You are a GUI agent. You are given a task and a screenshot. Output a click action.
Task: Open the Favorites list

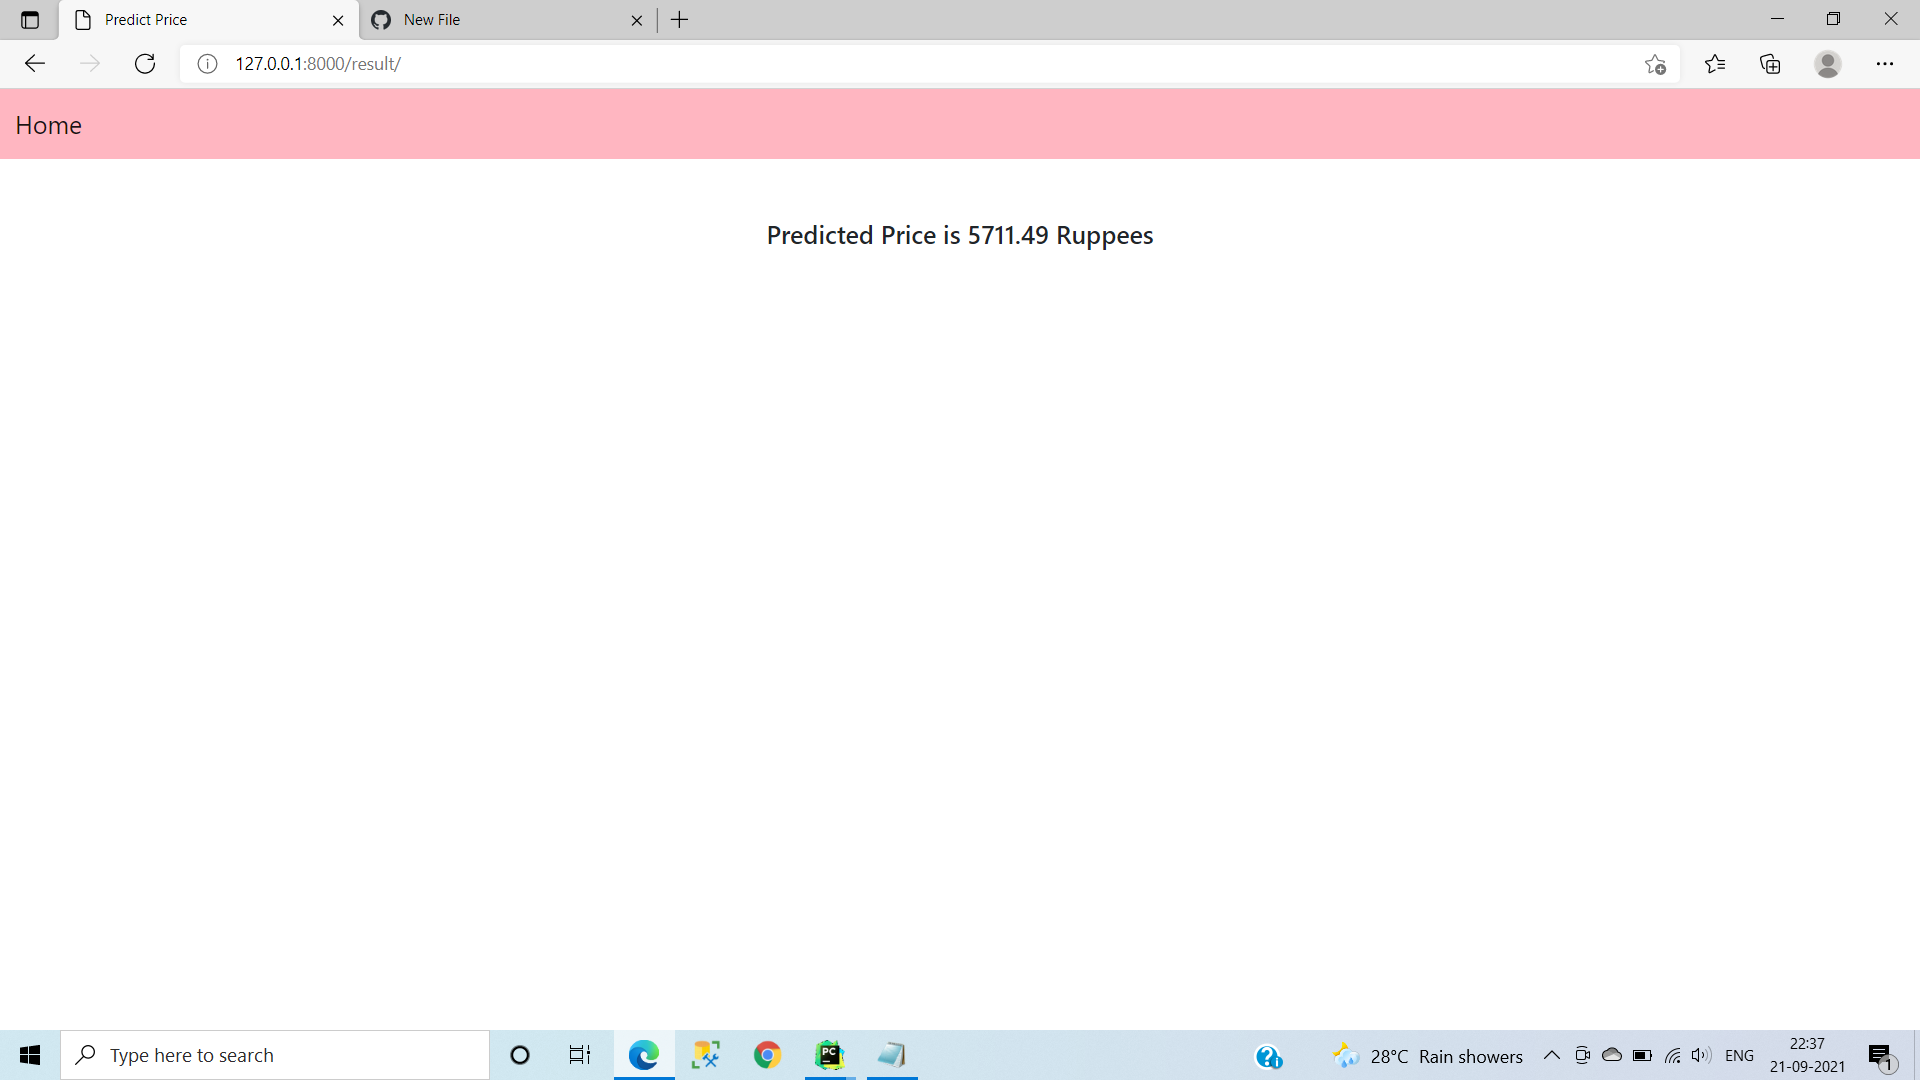tap(1715, 64)
